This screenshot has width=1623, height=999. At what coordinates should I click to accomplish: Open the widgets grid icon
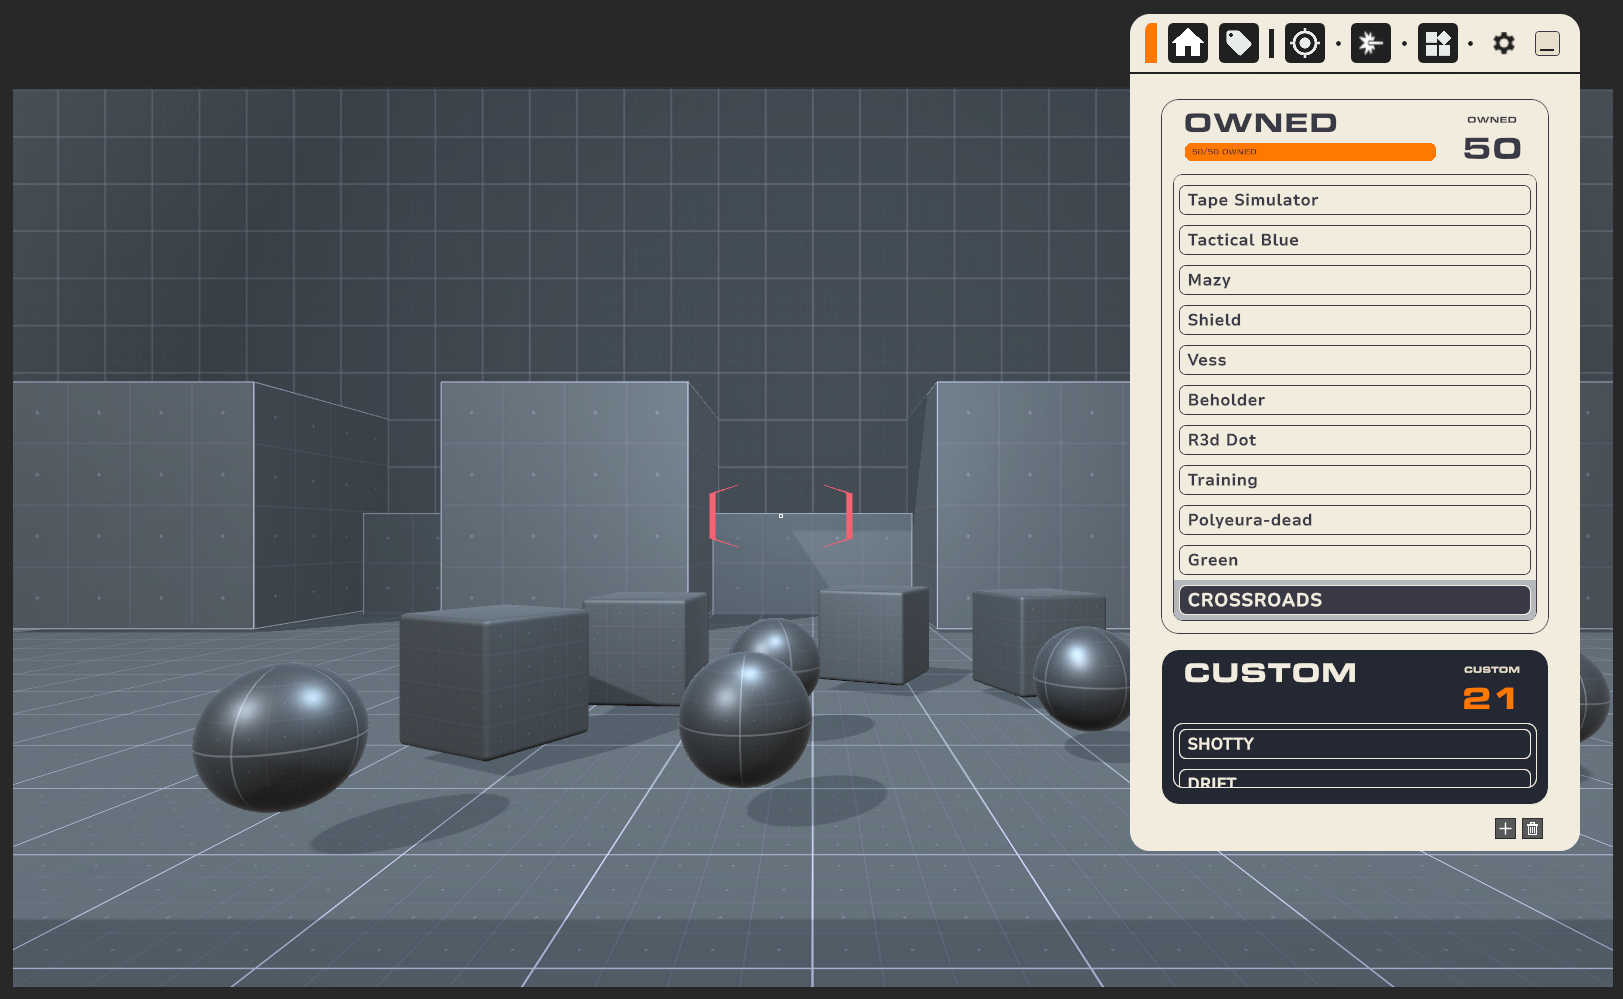1437,44
